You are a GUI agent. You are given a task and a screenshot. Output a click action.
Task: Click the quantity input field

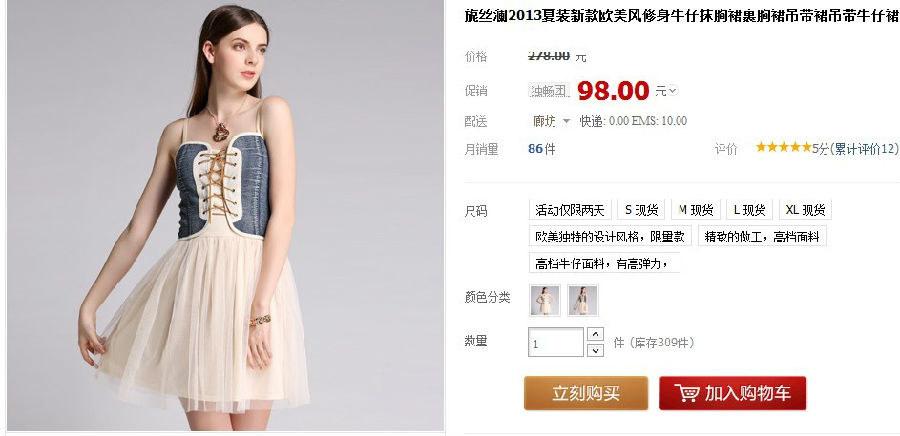tap(556, 342)
